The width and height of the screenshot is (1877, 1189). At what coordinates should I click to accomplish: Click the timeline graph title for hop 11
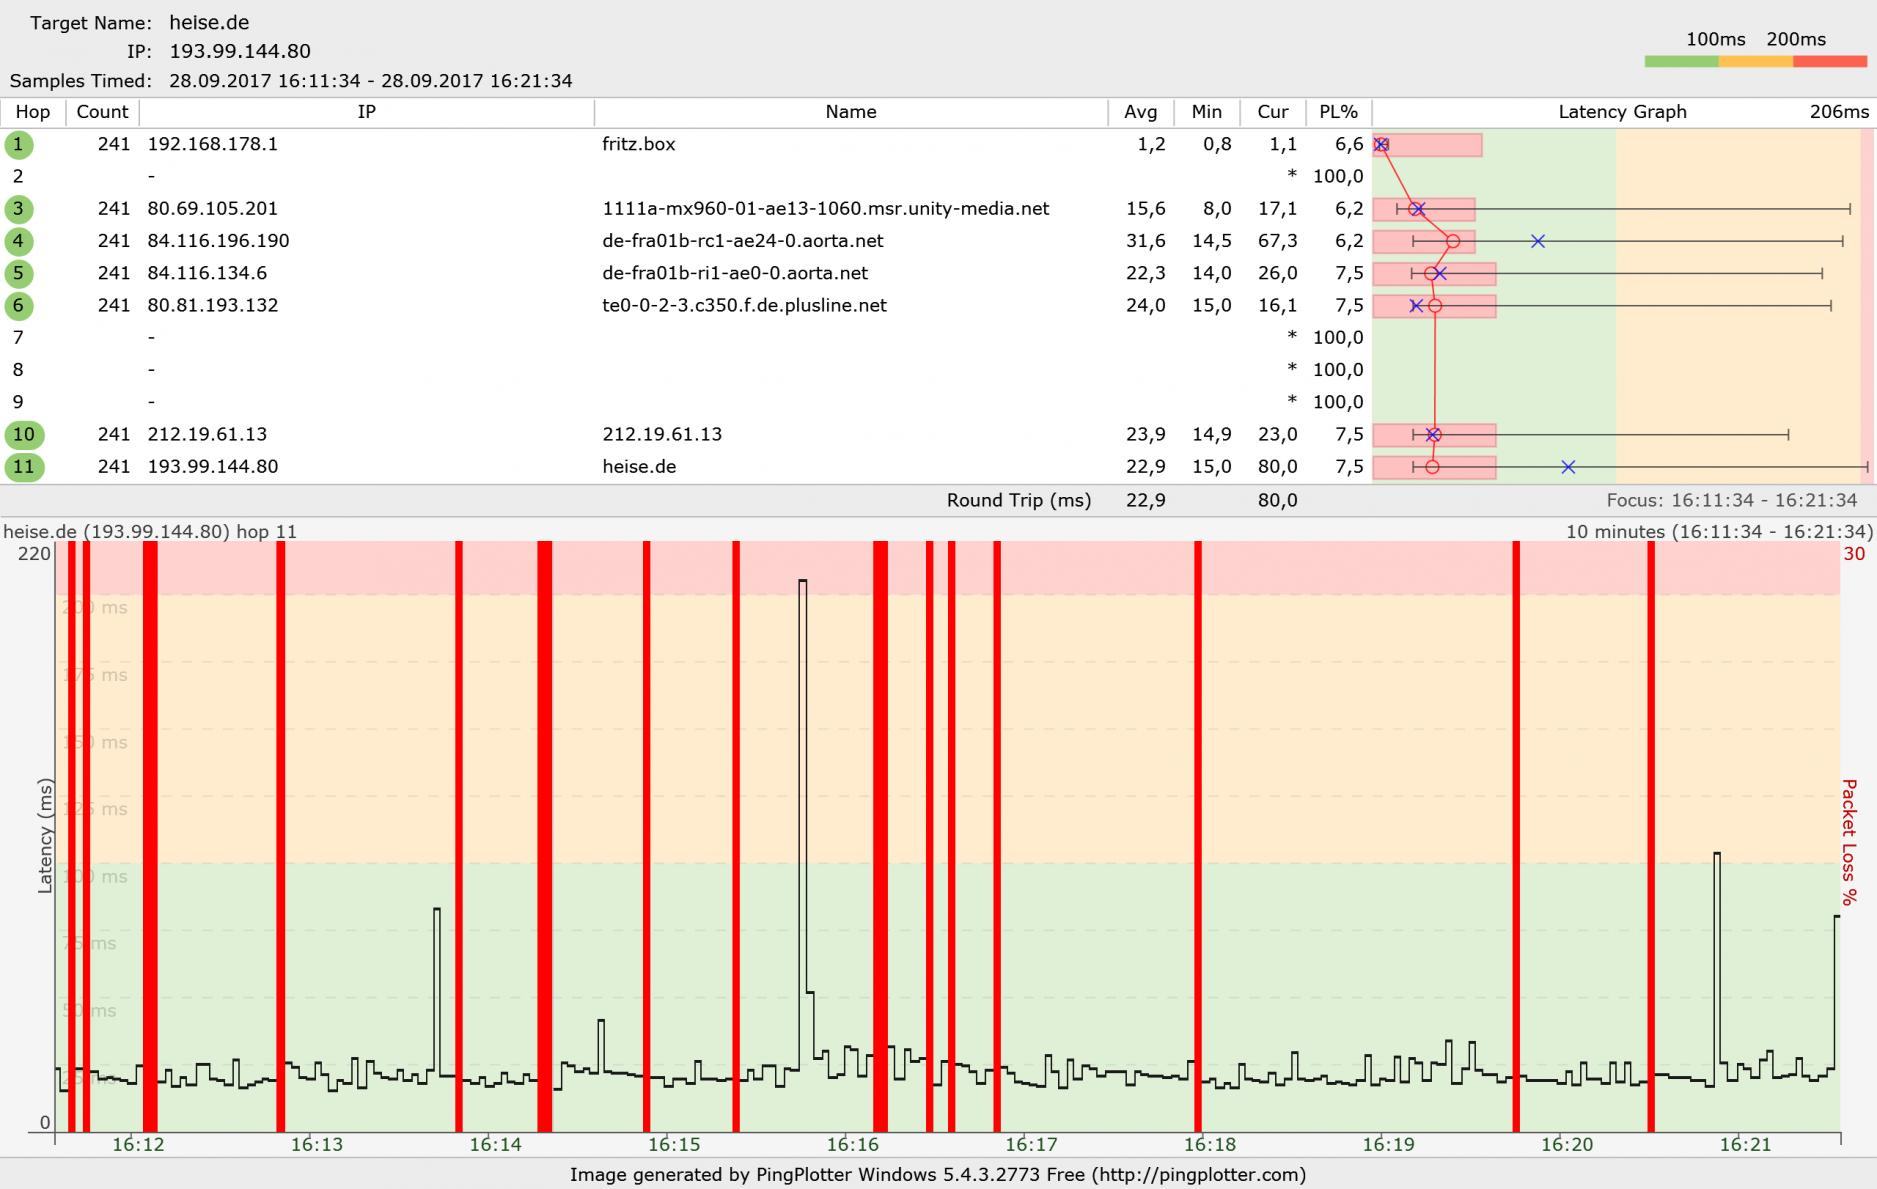(150, 531)
